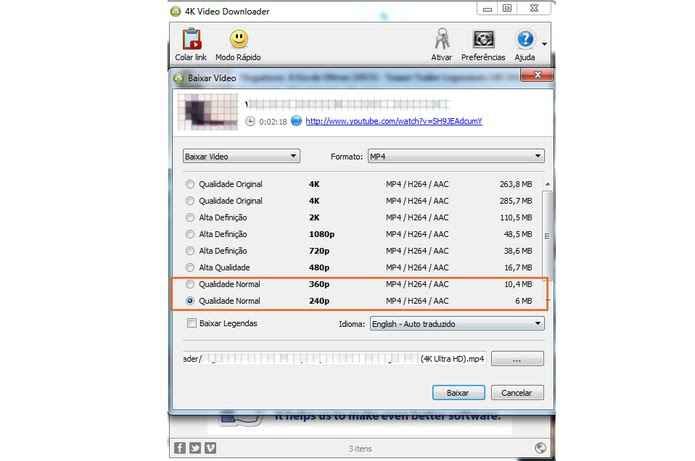Click the Facebook icon in status bar

coord(180,448)
